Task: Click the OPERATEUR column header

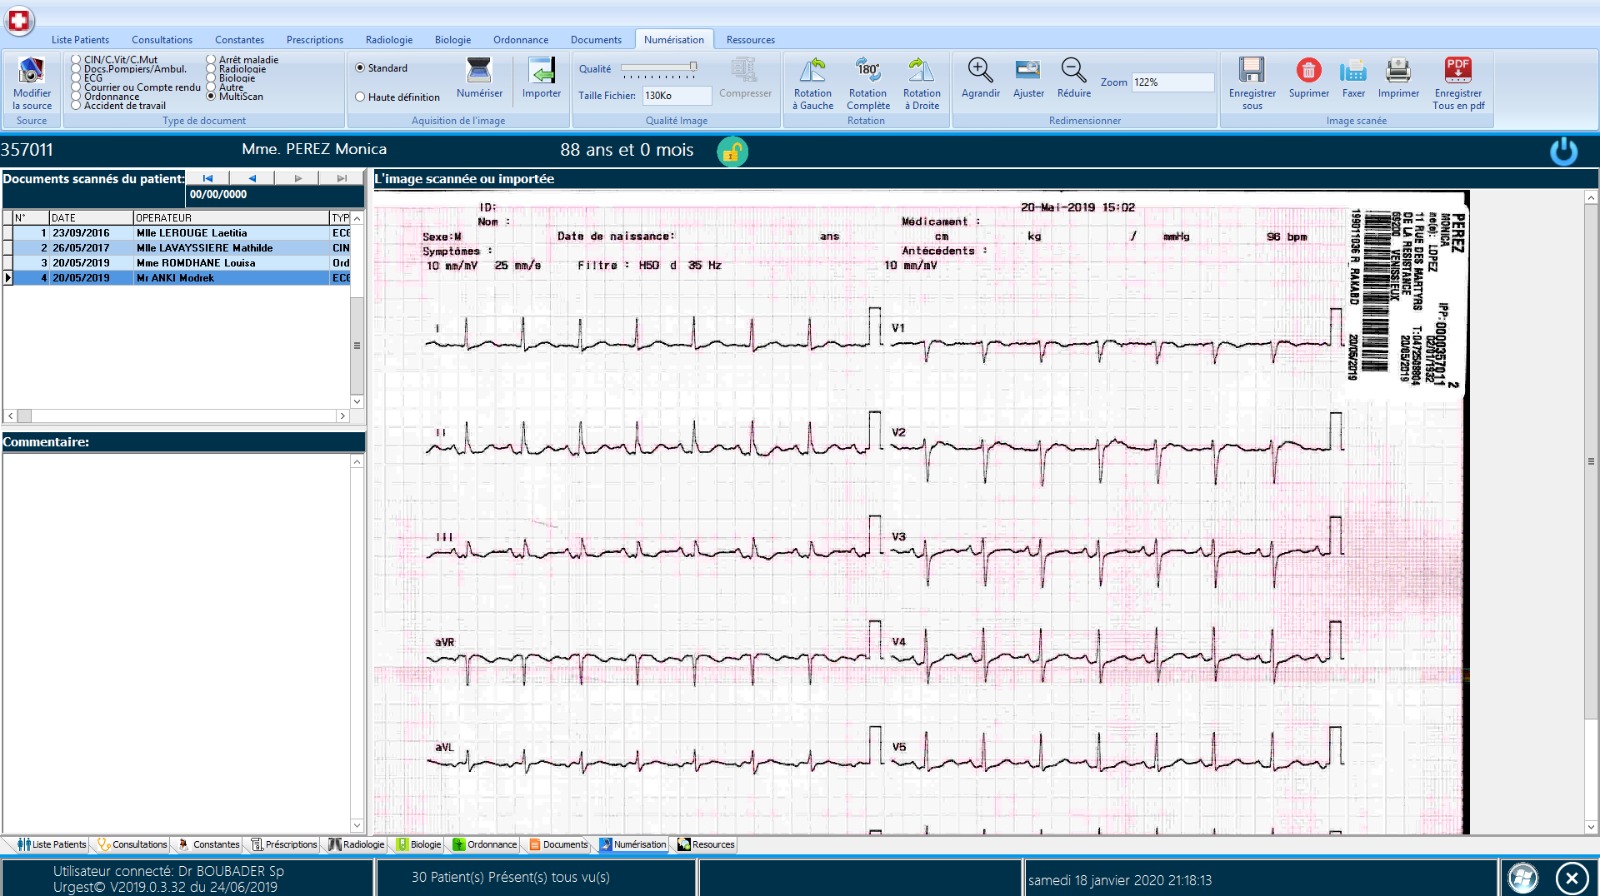Action: coord(231,217)
